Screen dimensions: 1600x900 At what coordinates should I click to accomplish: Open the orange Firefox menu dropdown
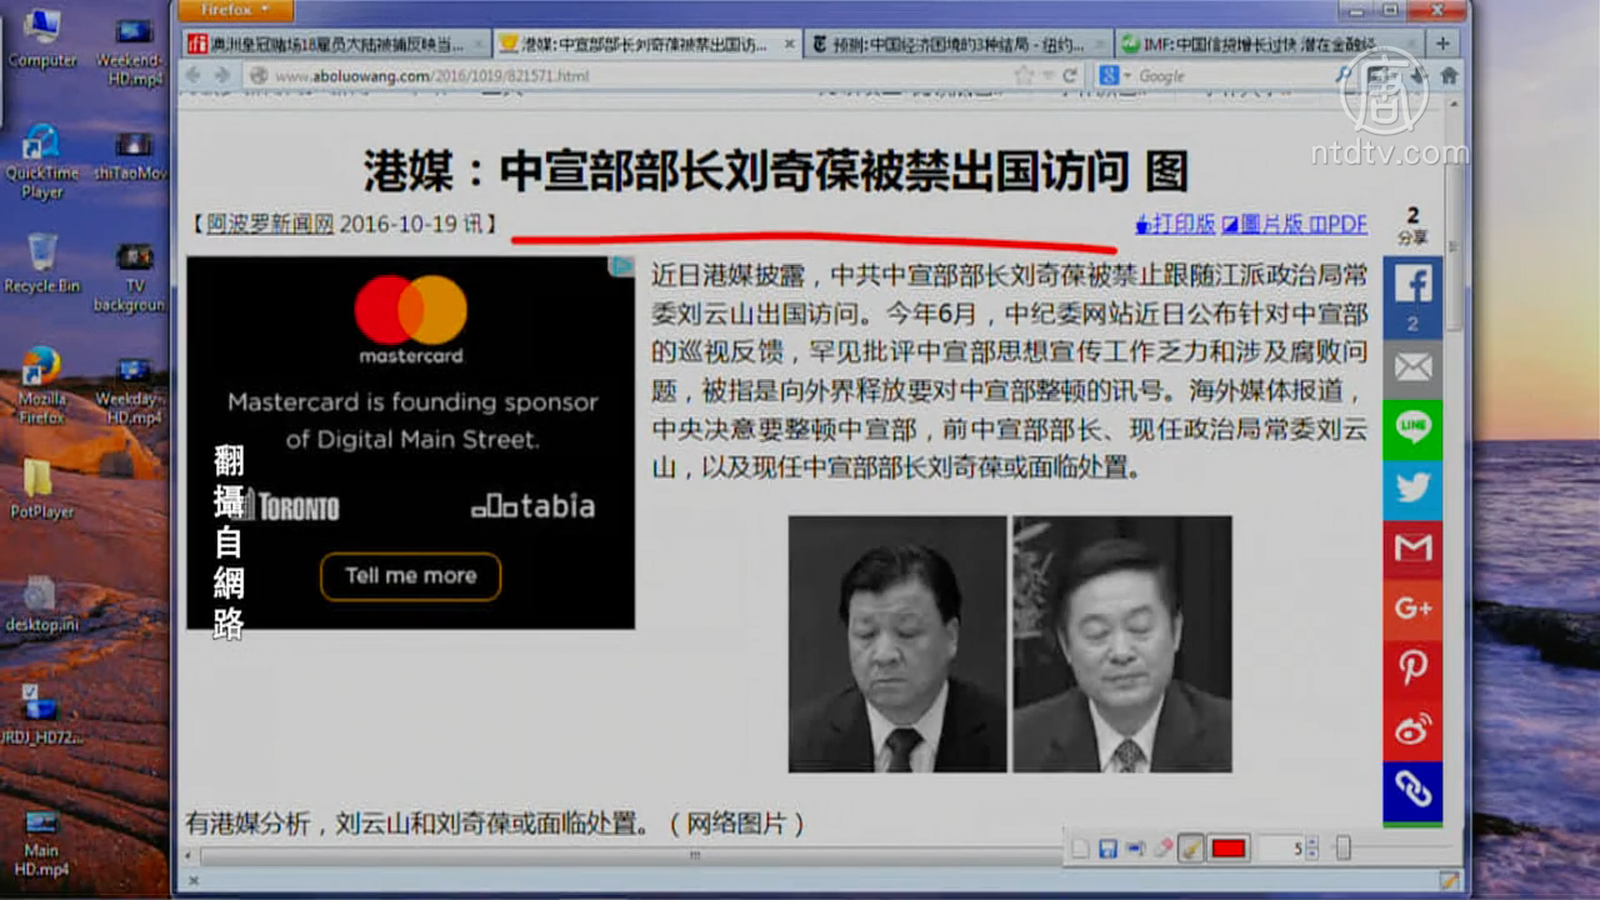tap(235, 10)
